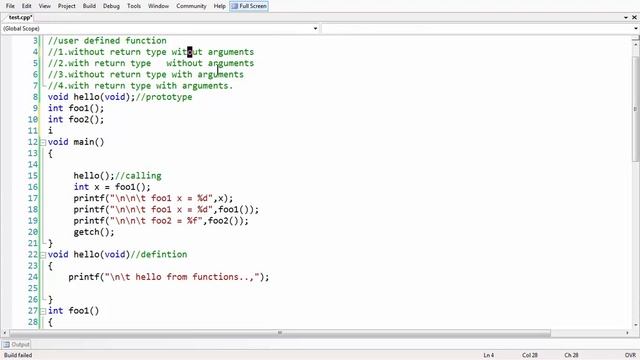Open the Debug menu
The width and height of the screenshot is (640, 360).
[111, 6]
